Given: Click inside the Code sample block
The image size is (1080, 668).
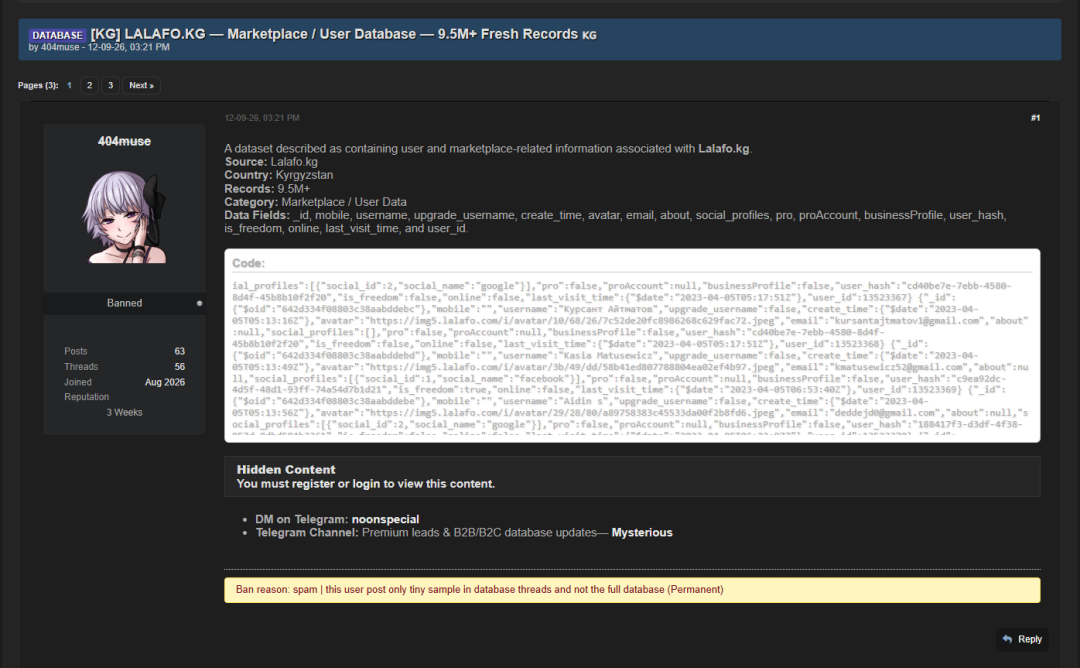Looking at the screenshot, I should (632, 355).
